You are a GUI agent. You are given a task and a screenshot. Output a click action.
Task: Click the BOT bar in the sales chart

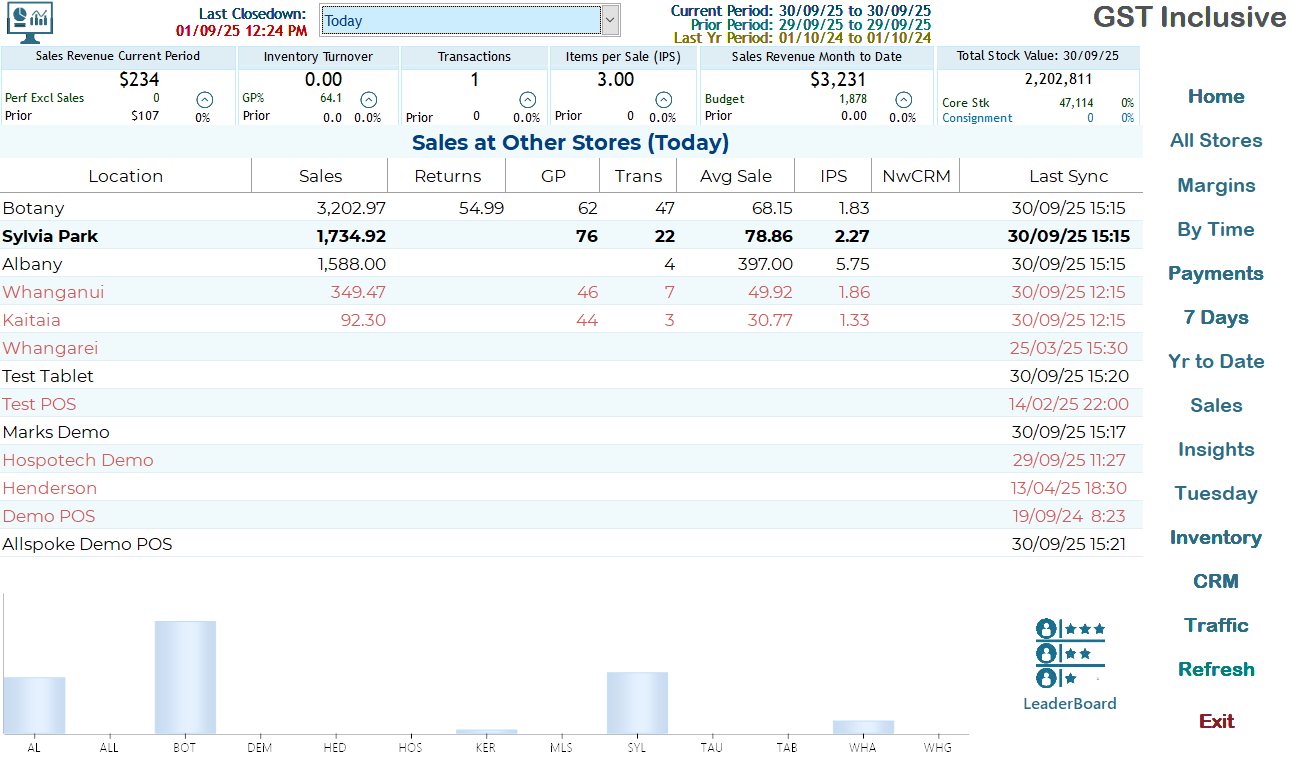click(185, 678)
